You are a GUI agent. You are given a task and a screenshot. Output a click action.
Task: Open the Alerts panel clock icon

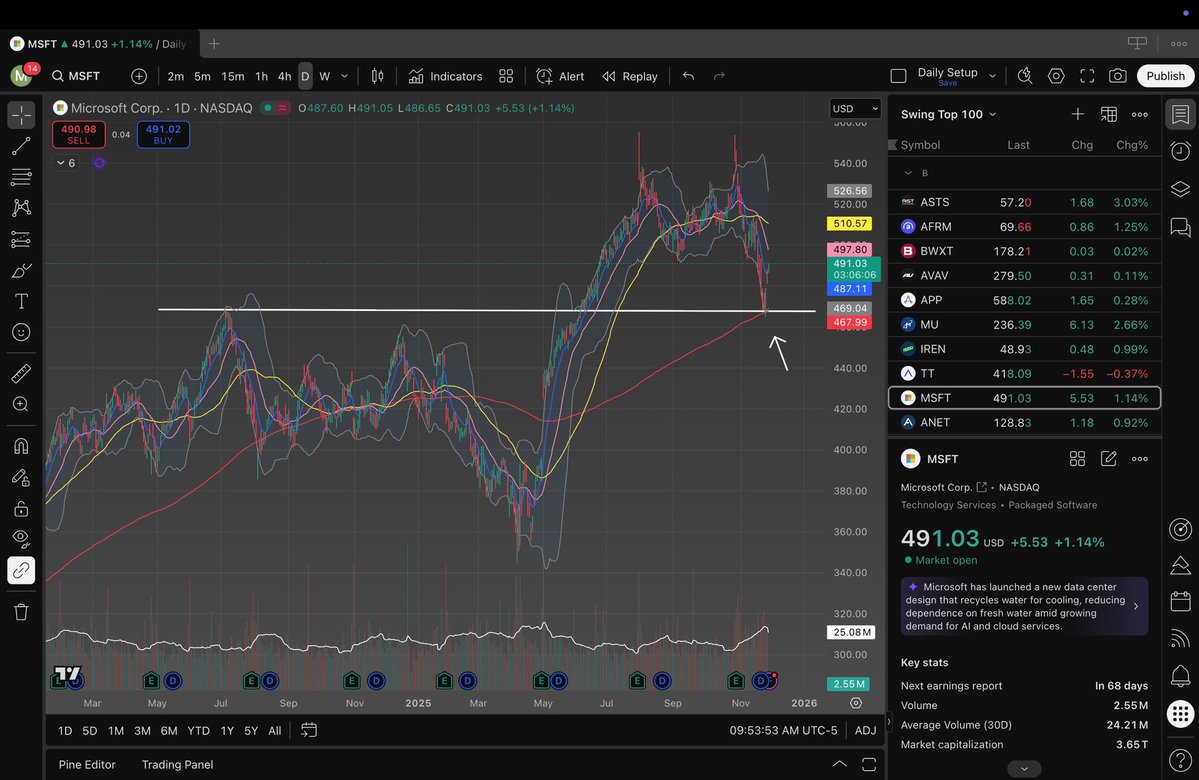click(1179, 151)
